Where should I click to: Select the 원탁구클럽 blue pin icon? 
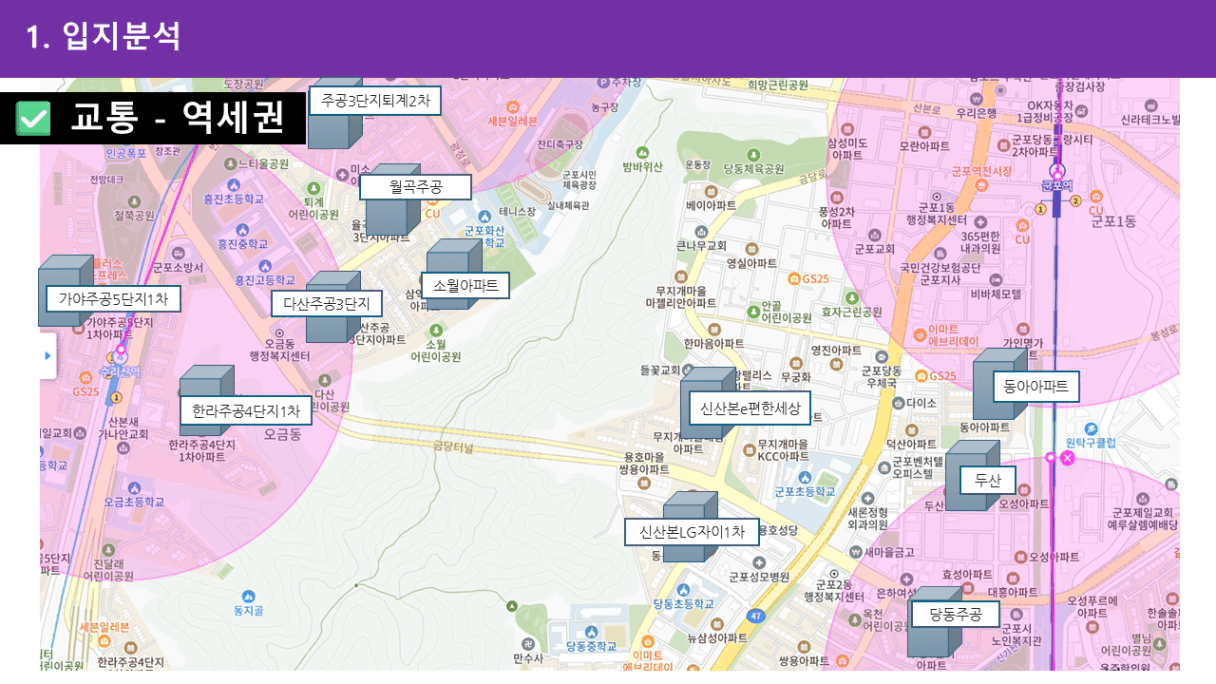point(1089,427)
